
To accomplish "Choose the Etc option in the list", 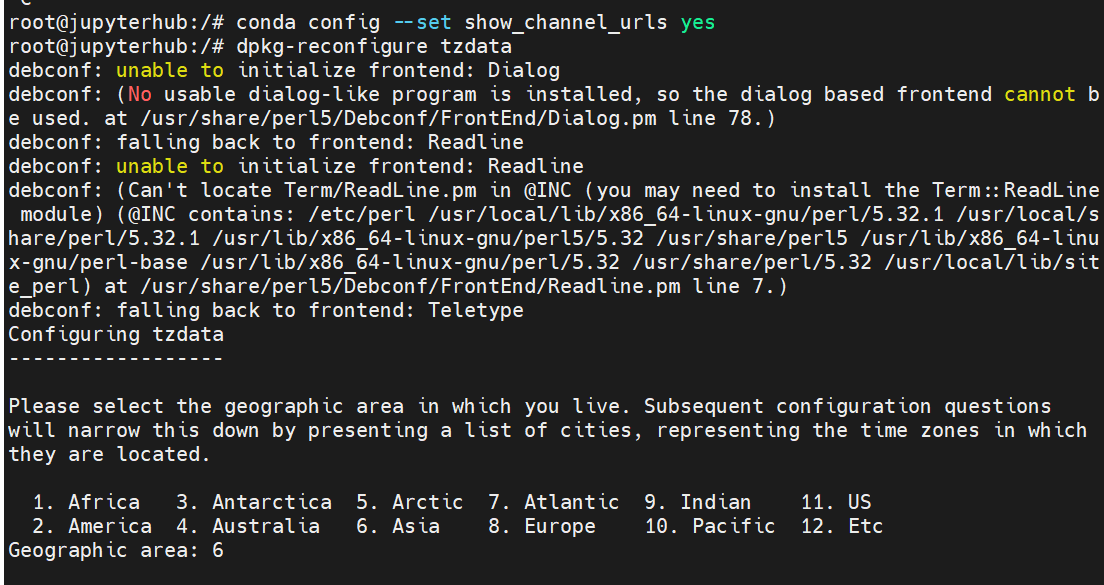I will [x=865, y=526].
